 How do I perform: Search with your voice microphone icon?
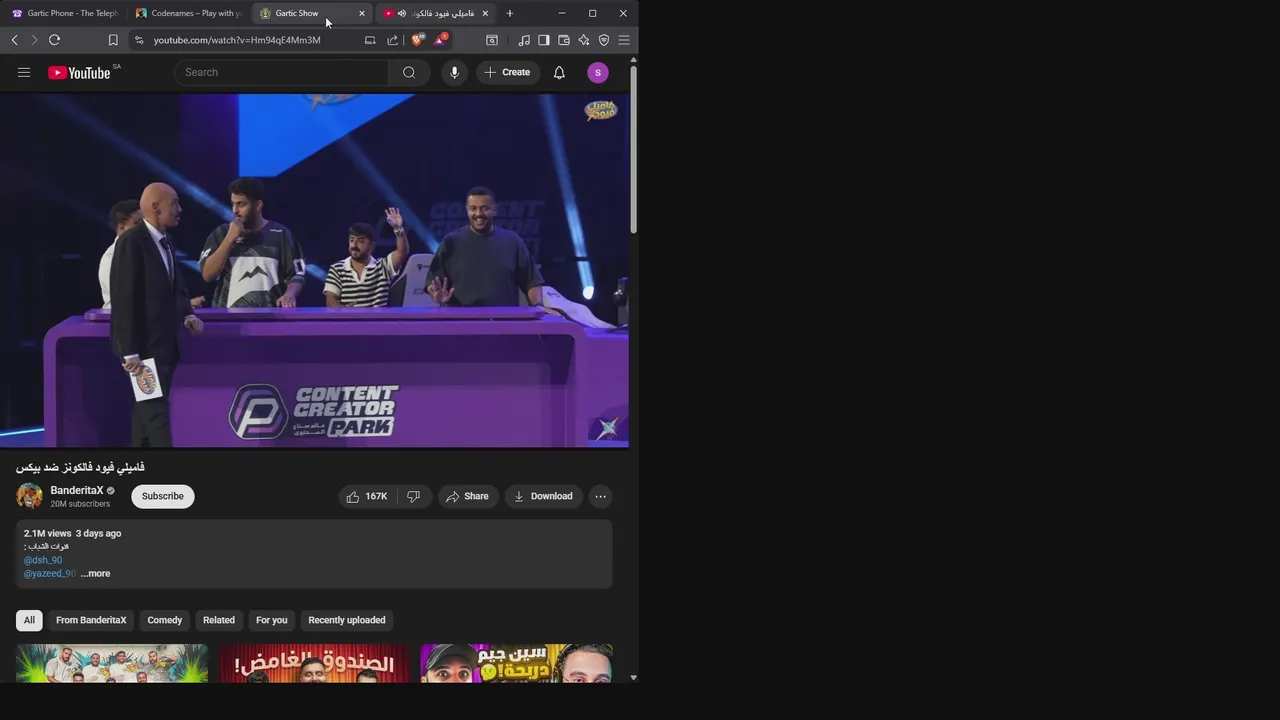point(454,72)
